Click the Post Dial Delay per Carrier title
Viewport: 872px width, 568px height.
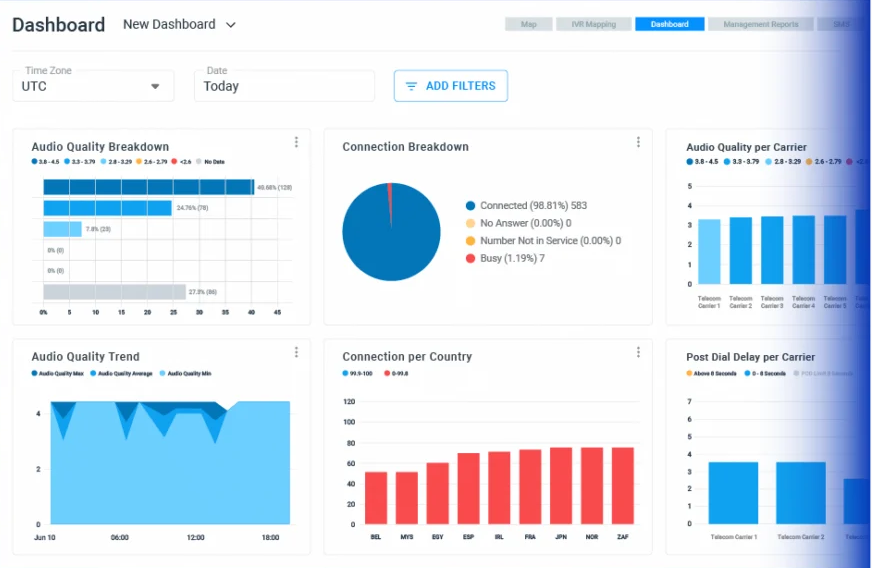click(751, 357)
